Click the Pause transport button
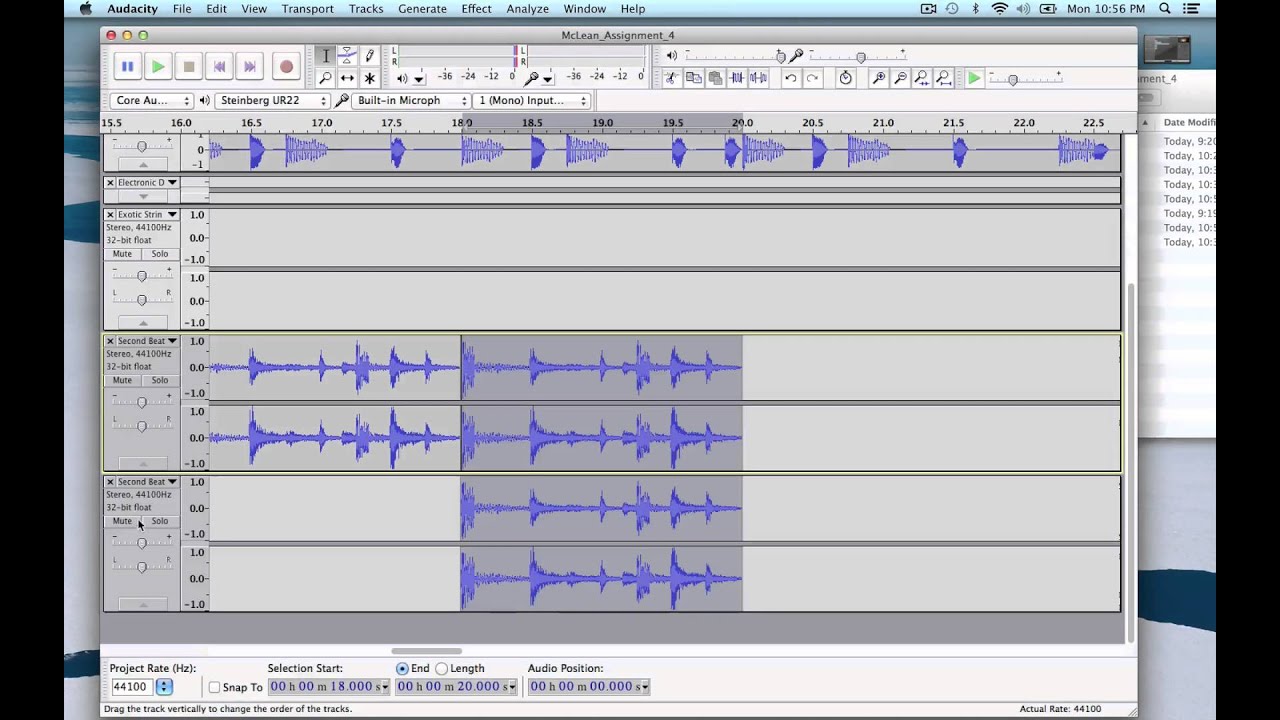 (x=127, y=67)
